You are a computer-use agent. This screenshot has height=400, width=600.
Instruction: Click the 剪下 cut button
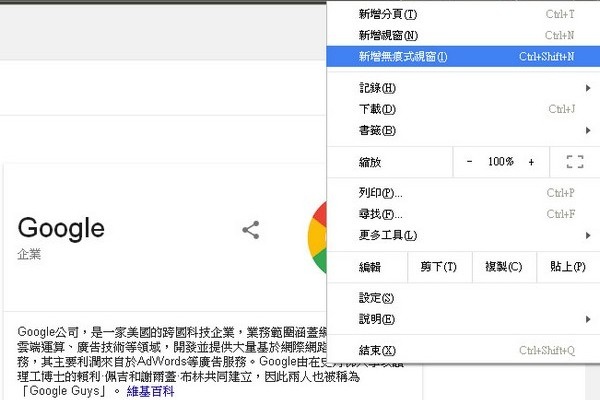point(439,266)
